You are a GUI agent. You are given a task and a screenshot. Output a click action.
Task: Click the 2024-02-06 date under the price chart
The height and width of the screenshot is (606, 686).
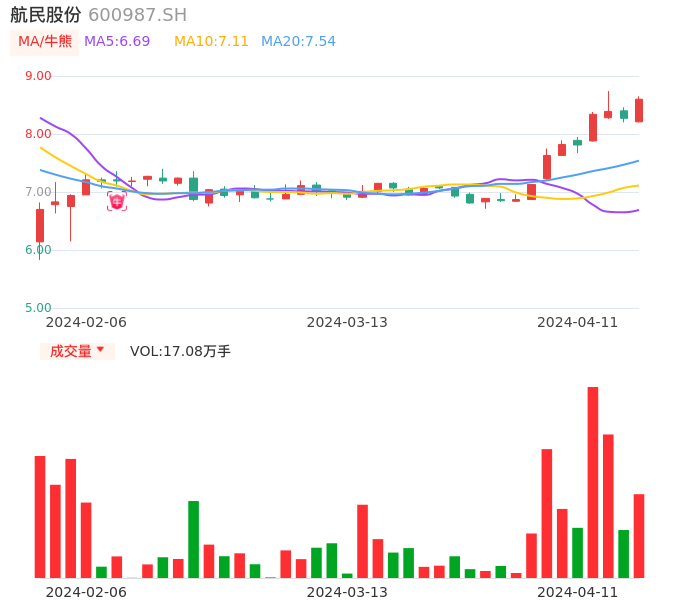point(86,323)
